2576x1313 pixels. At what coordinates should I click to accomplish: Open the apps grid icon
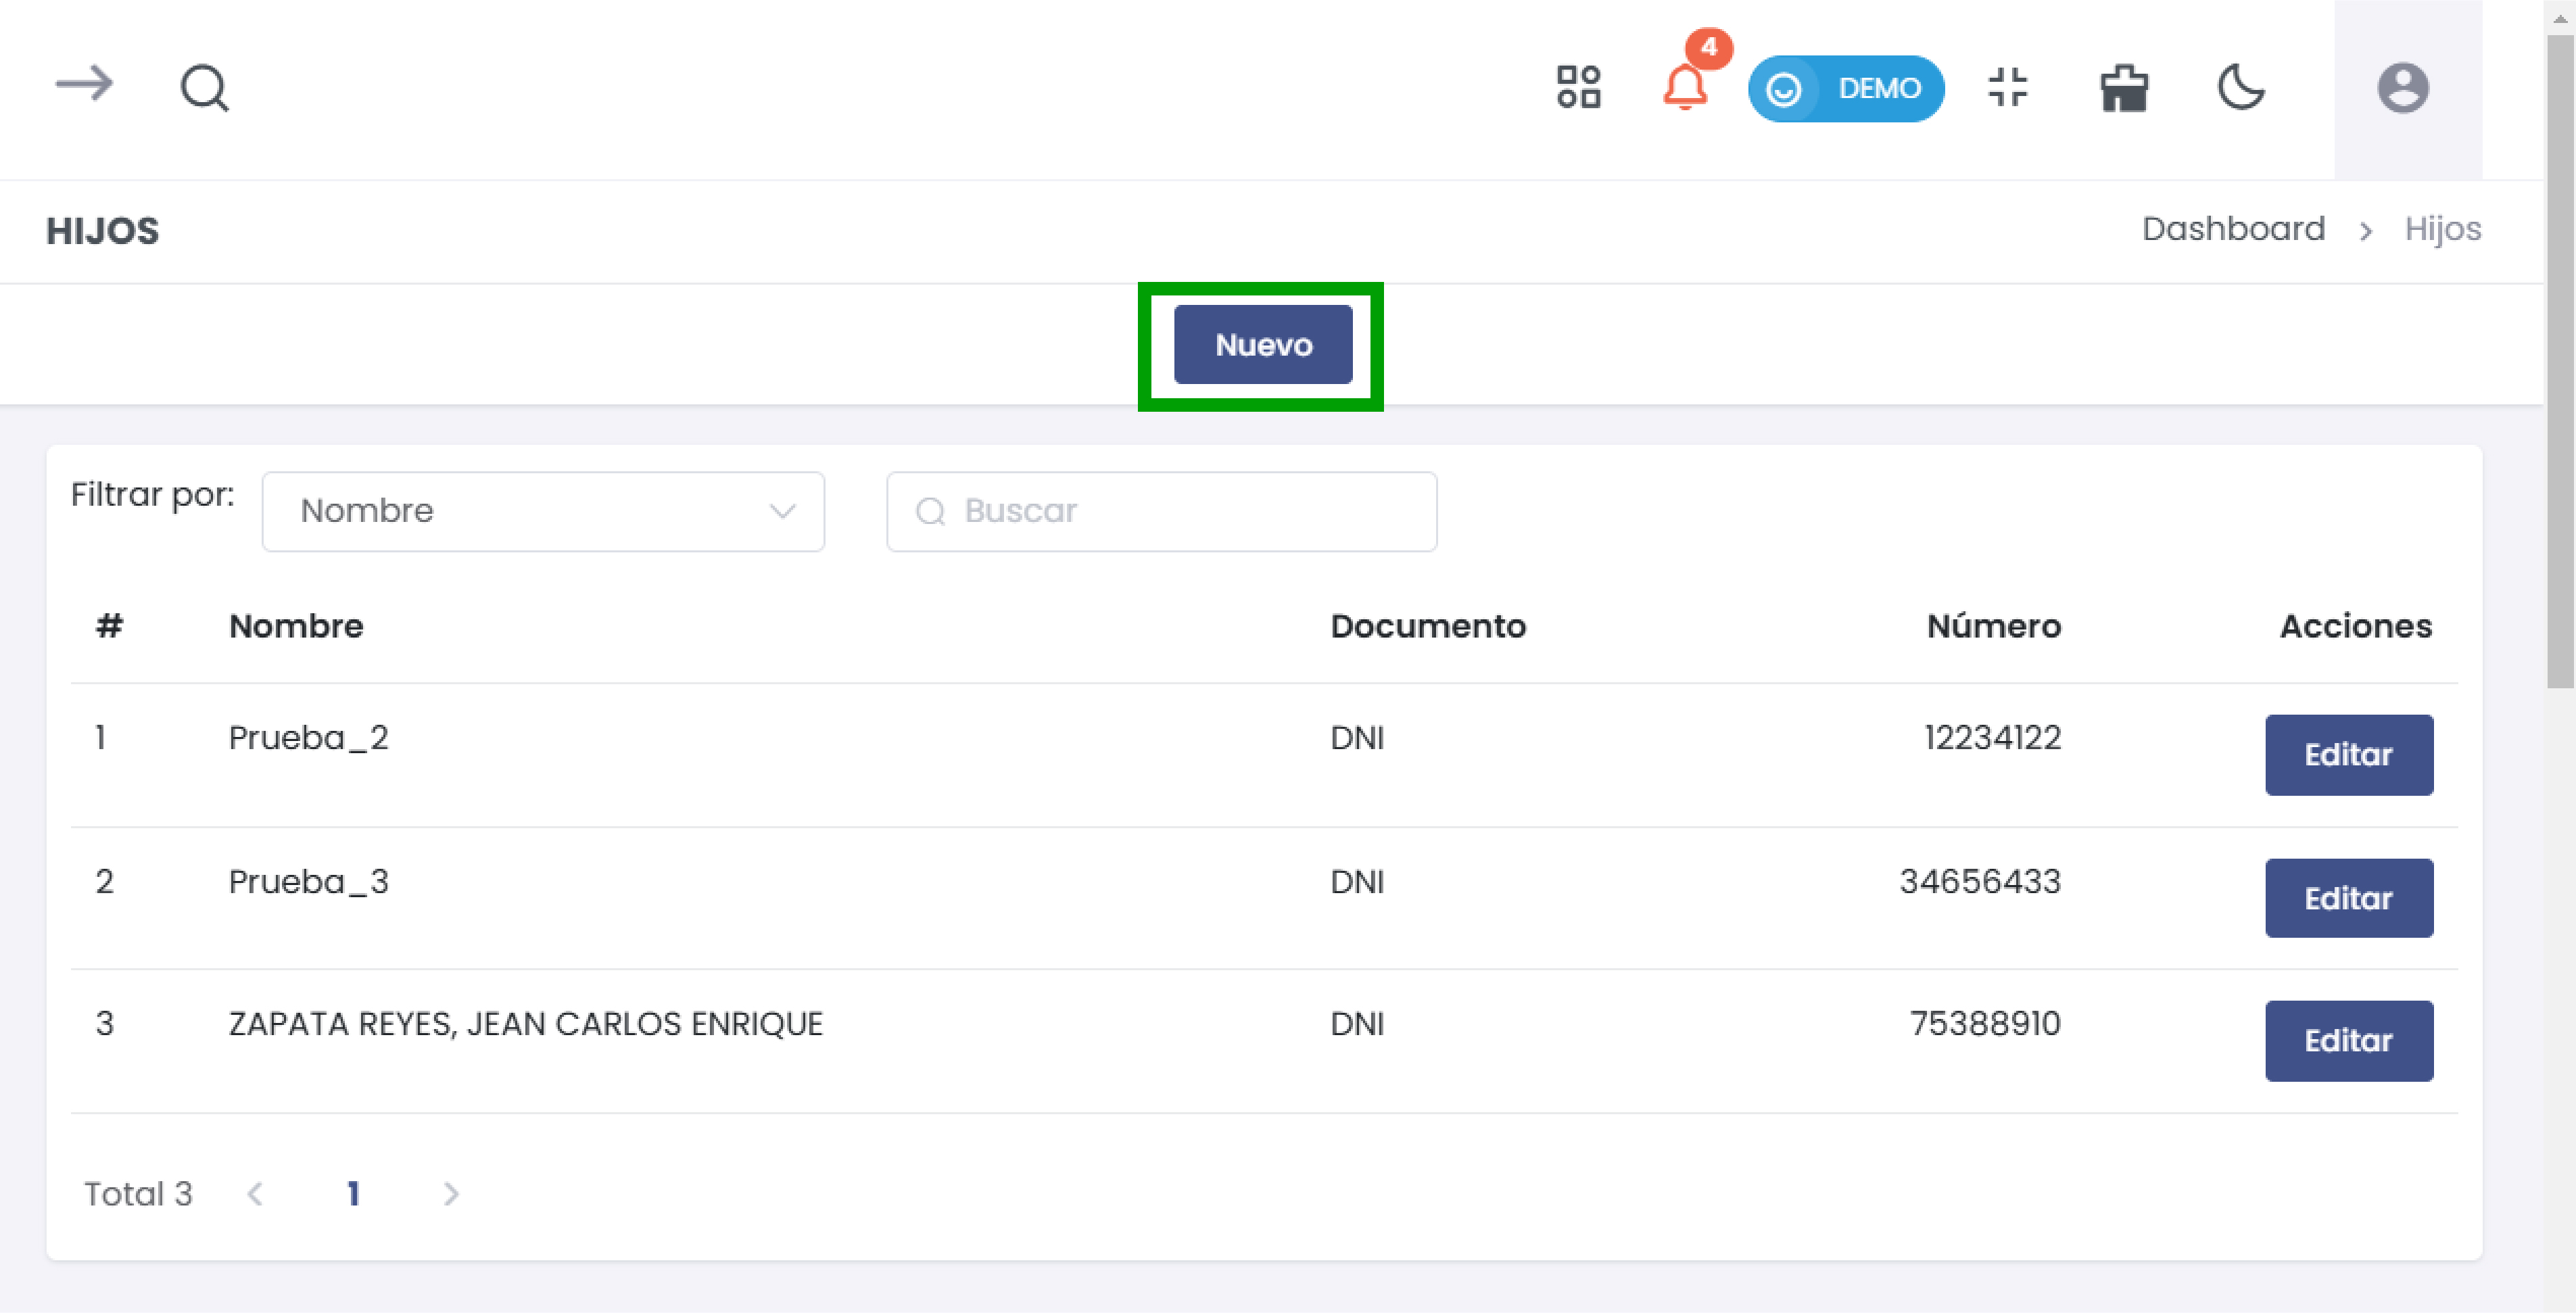click(1578, 87)
